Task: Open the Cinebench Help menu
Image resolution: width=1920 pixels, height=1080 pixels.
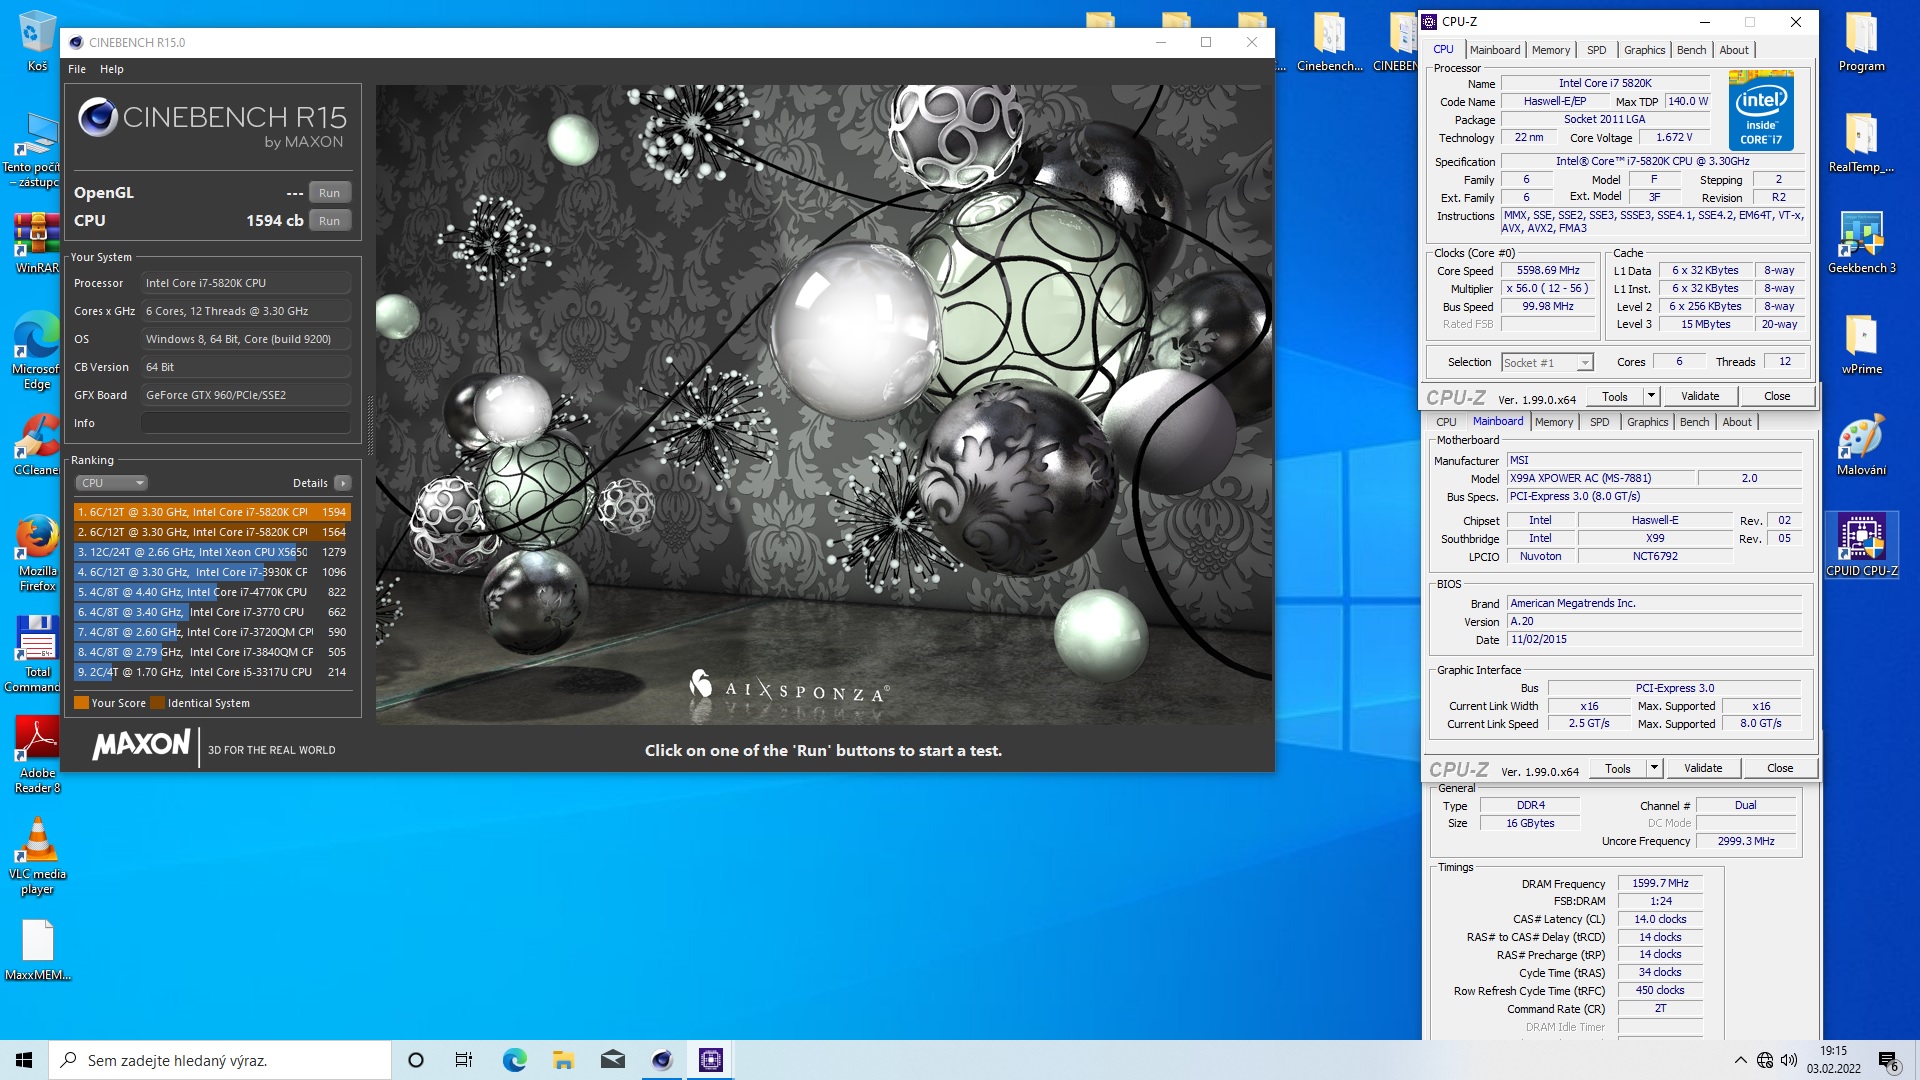Action: click(x=112, y=69)
